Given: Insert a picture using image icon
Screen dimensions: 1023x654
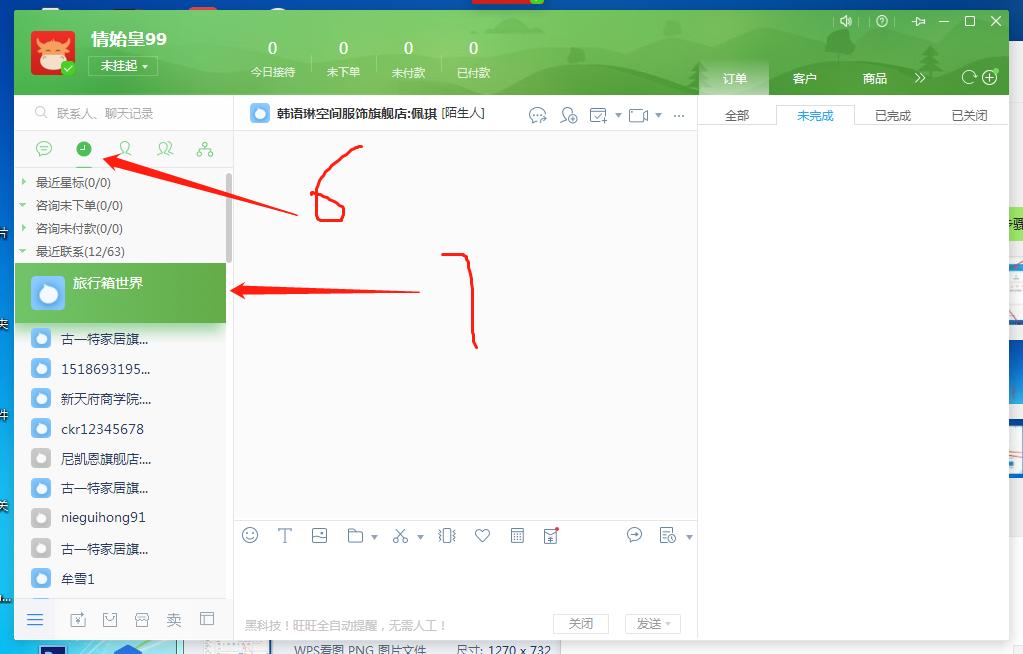Looking at the screenshot, I should (320, 535).
